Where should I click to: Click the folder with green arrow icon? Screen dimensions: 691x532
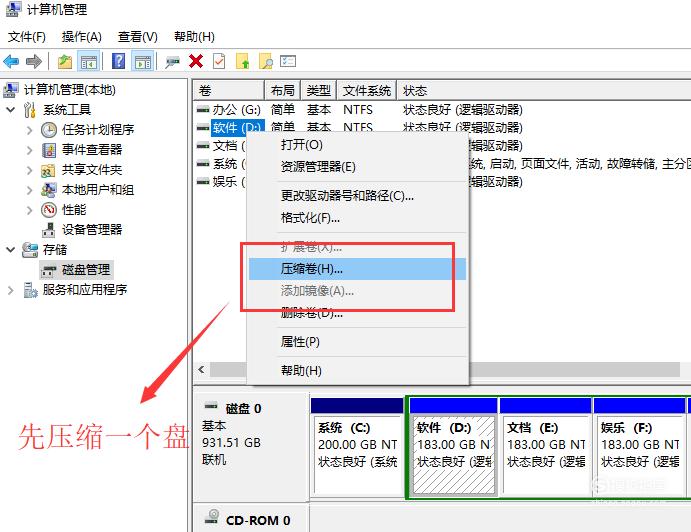[243, 61]
